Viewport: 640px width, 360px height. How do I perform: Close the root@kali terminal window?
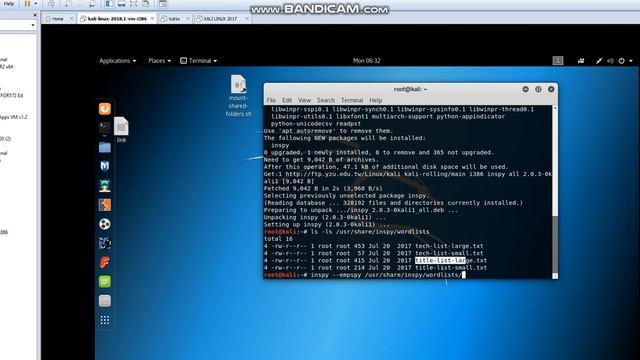(x=551, y=89)
